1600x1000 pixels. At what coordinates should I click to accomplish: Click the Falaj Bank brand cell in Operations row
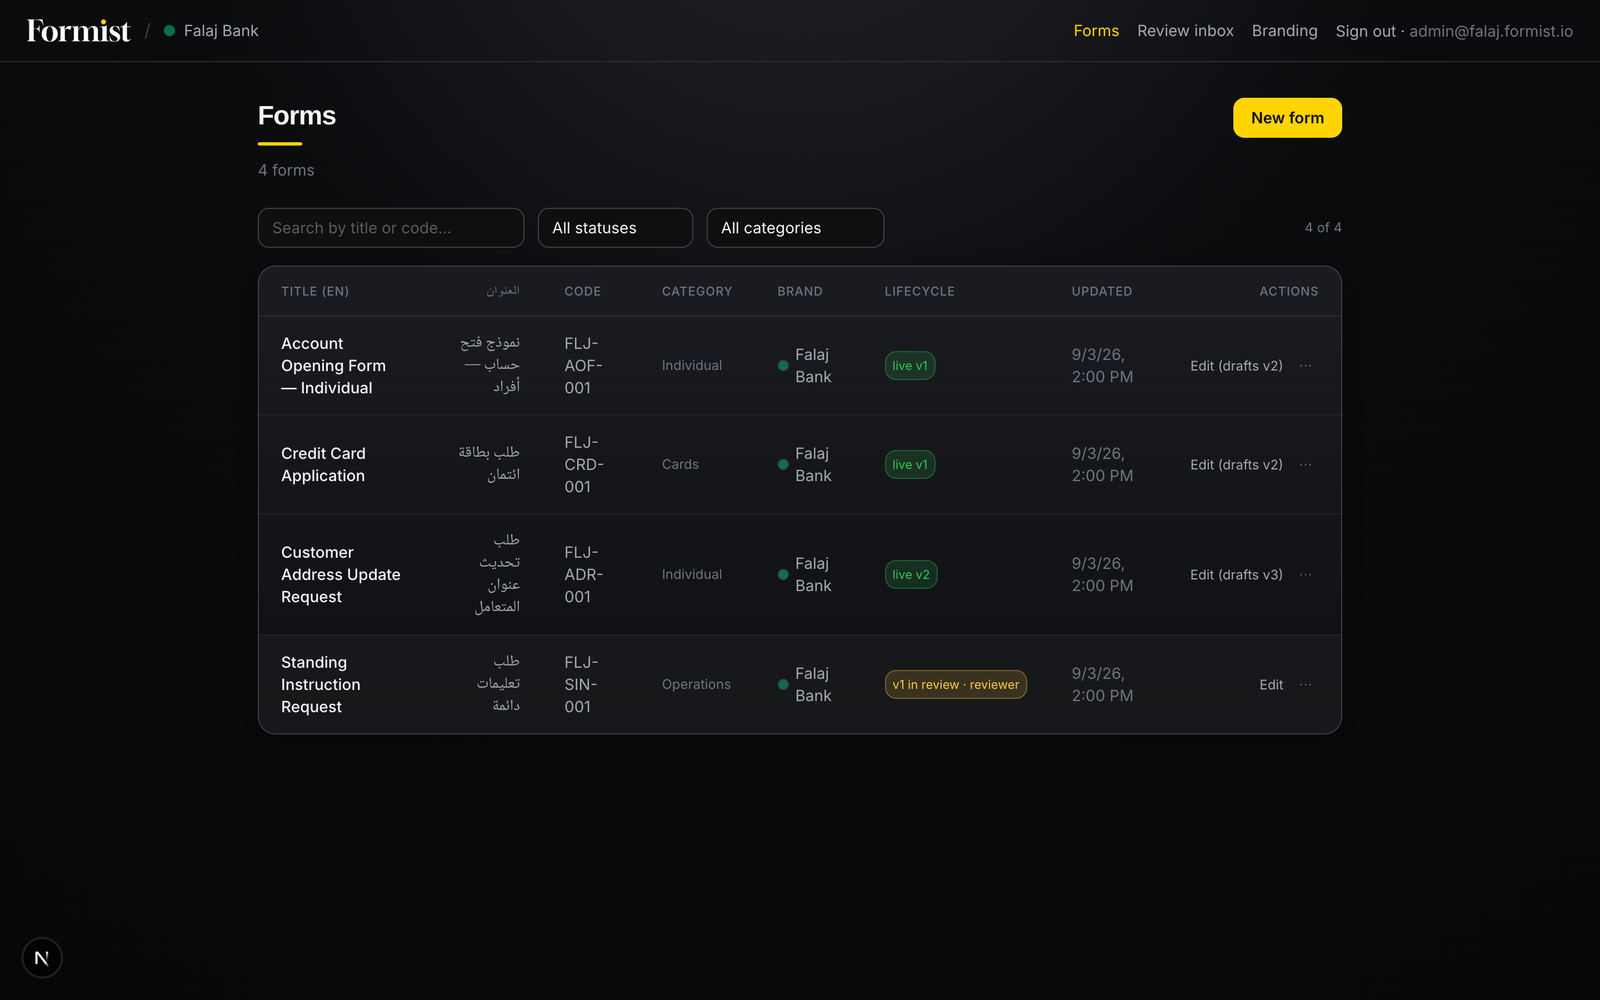(x=805, y=685)
